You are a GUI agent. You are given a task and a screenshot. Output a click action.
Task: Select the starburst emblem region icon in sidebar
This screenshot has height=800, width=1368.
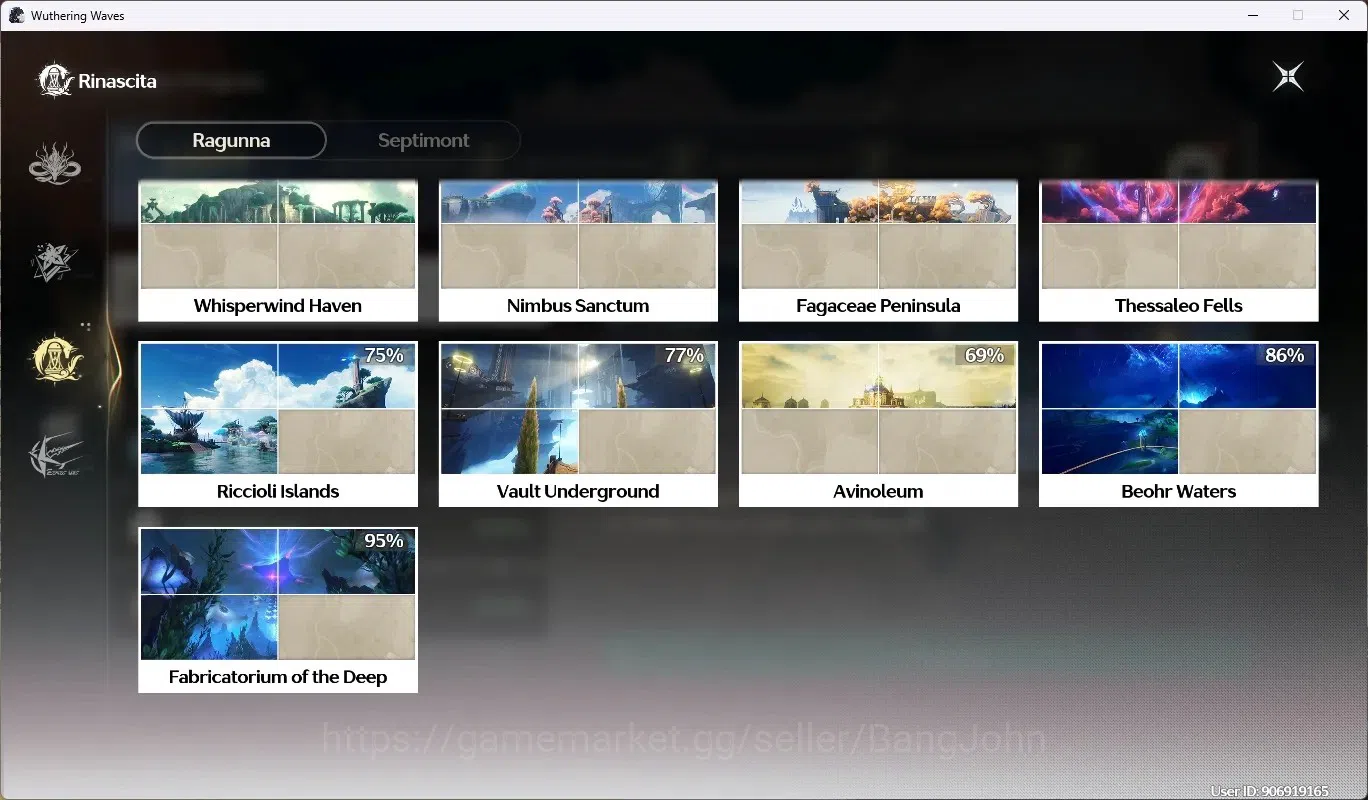click(55, 262)
